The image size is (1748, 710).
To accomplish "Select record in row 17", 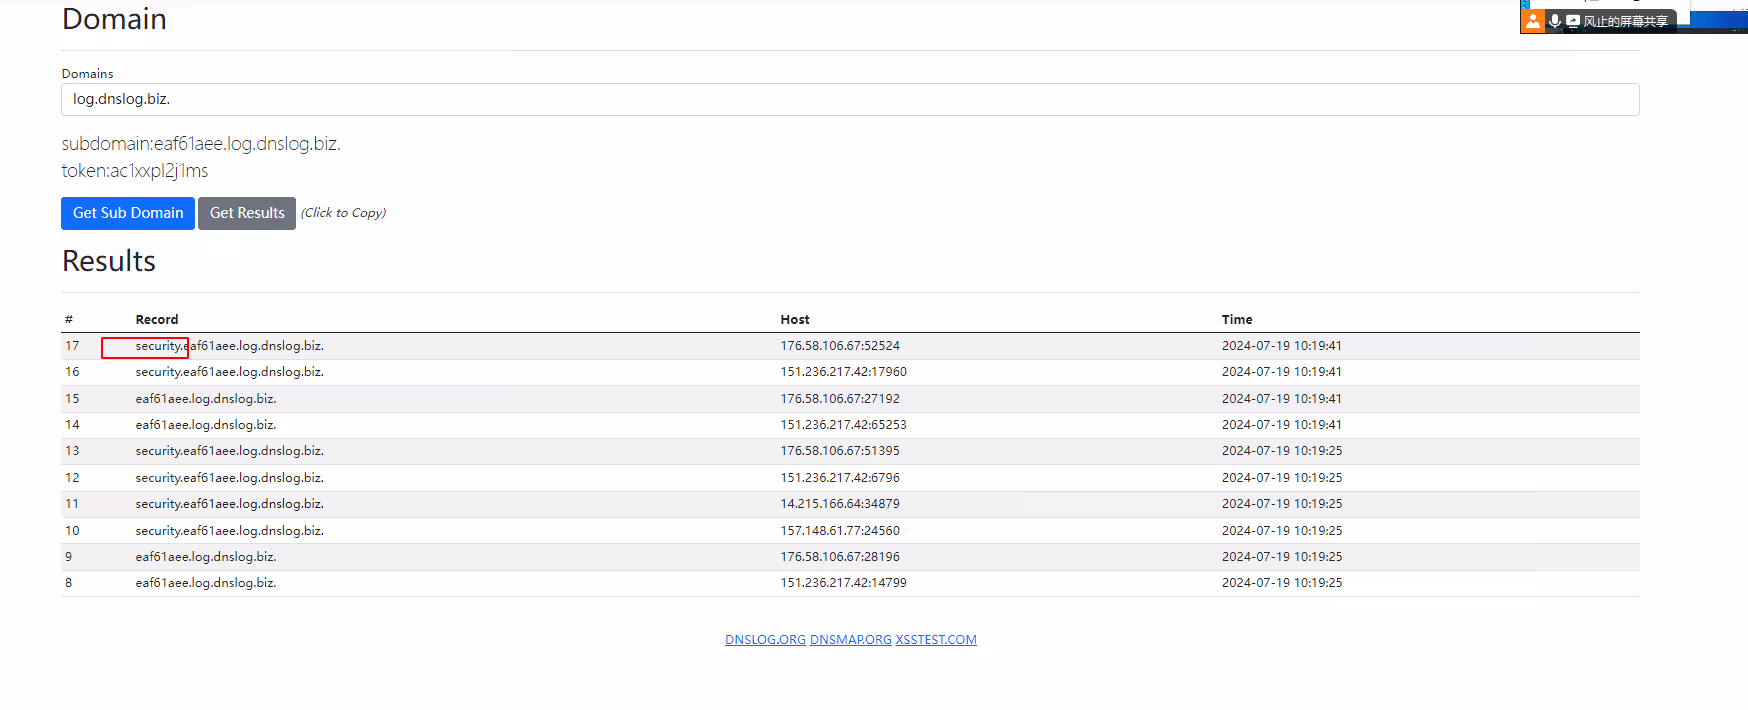I will pos(229,346).
